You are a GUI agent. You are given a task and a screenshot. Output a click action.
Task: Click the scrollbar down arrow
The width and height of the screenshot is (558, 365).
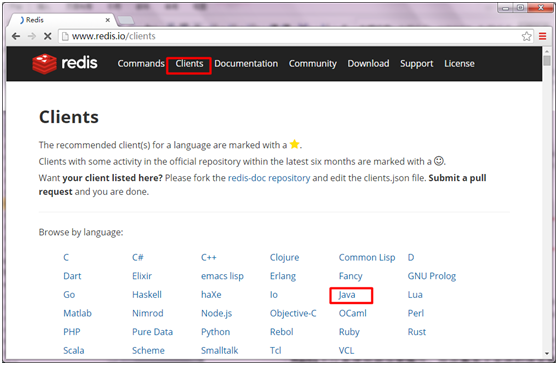click(547, 353)
